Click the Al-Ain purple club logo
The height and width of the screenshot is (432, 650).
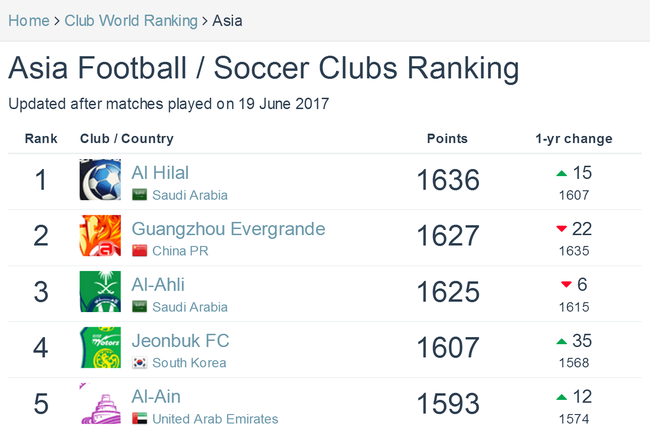click(100, 403)
